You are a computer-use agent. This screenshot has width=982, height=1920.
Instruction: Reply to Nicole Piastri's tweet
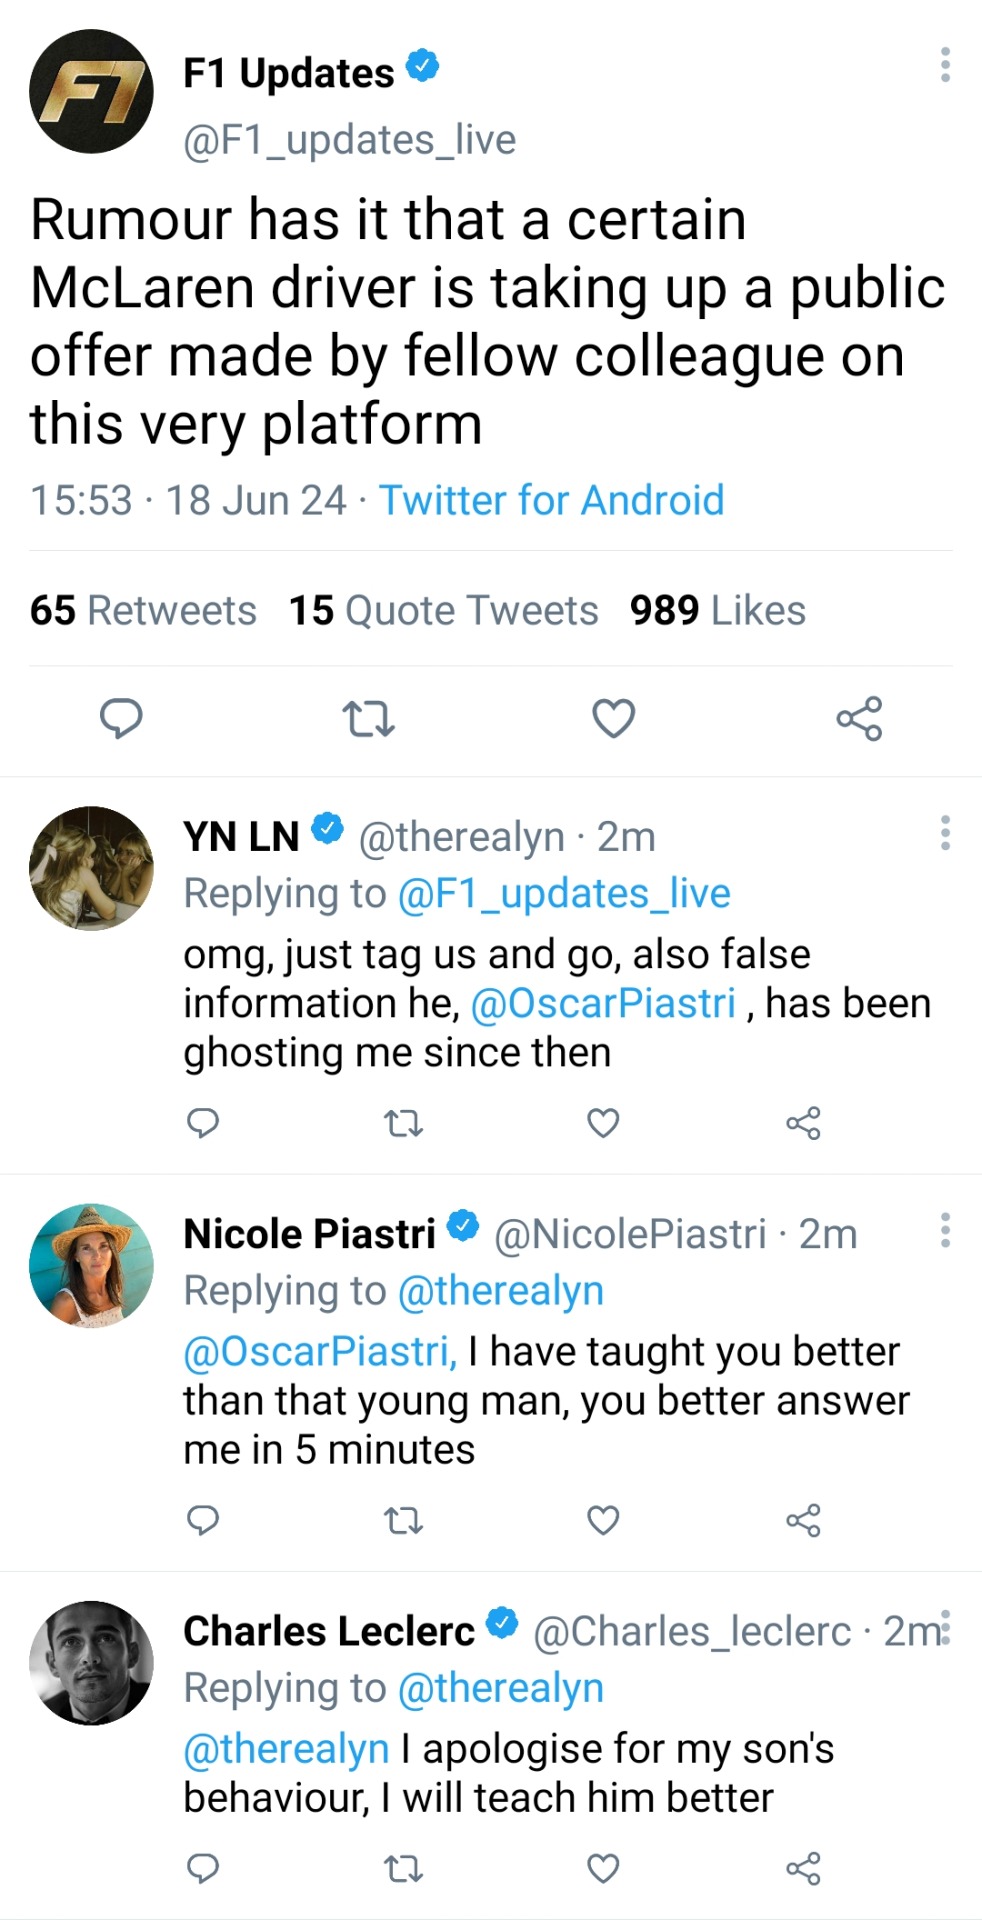click(x=203, y=1520)
